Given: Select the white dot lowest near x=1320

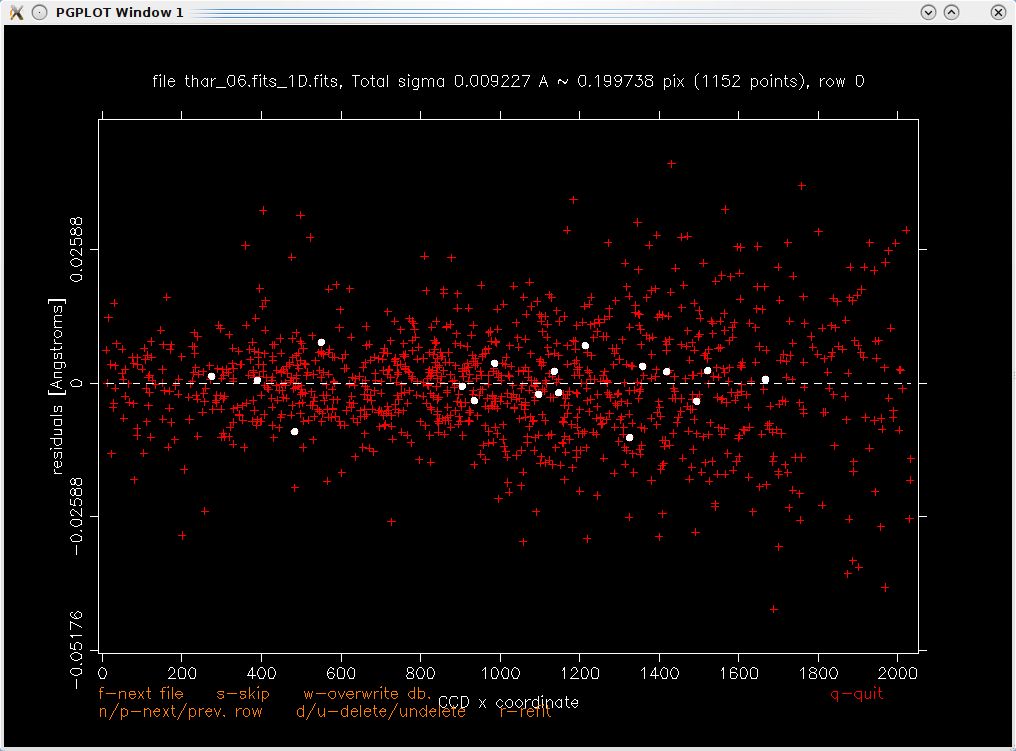Looking at the screenshot, I should pos(629,438).
